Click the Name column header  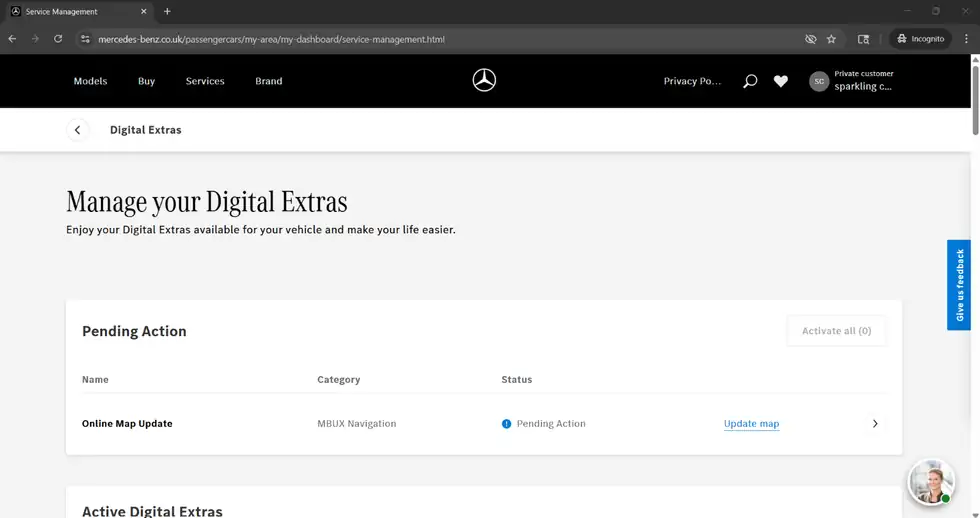[x=95, y=379]
